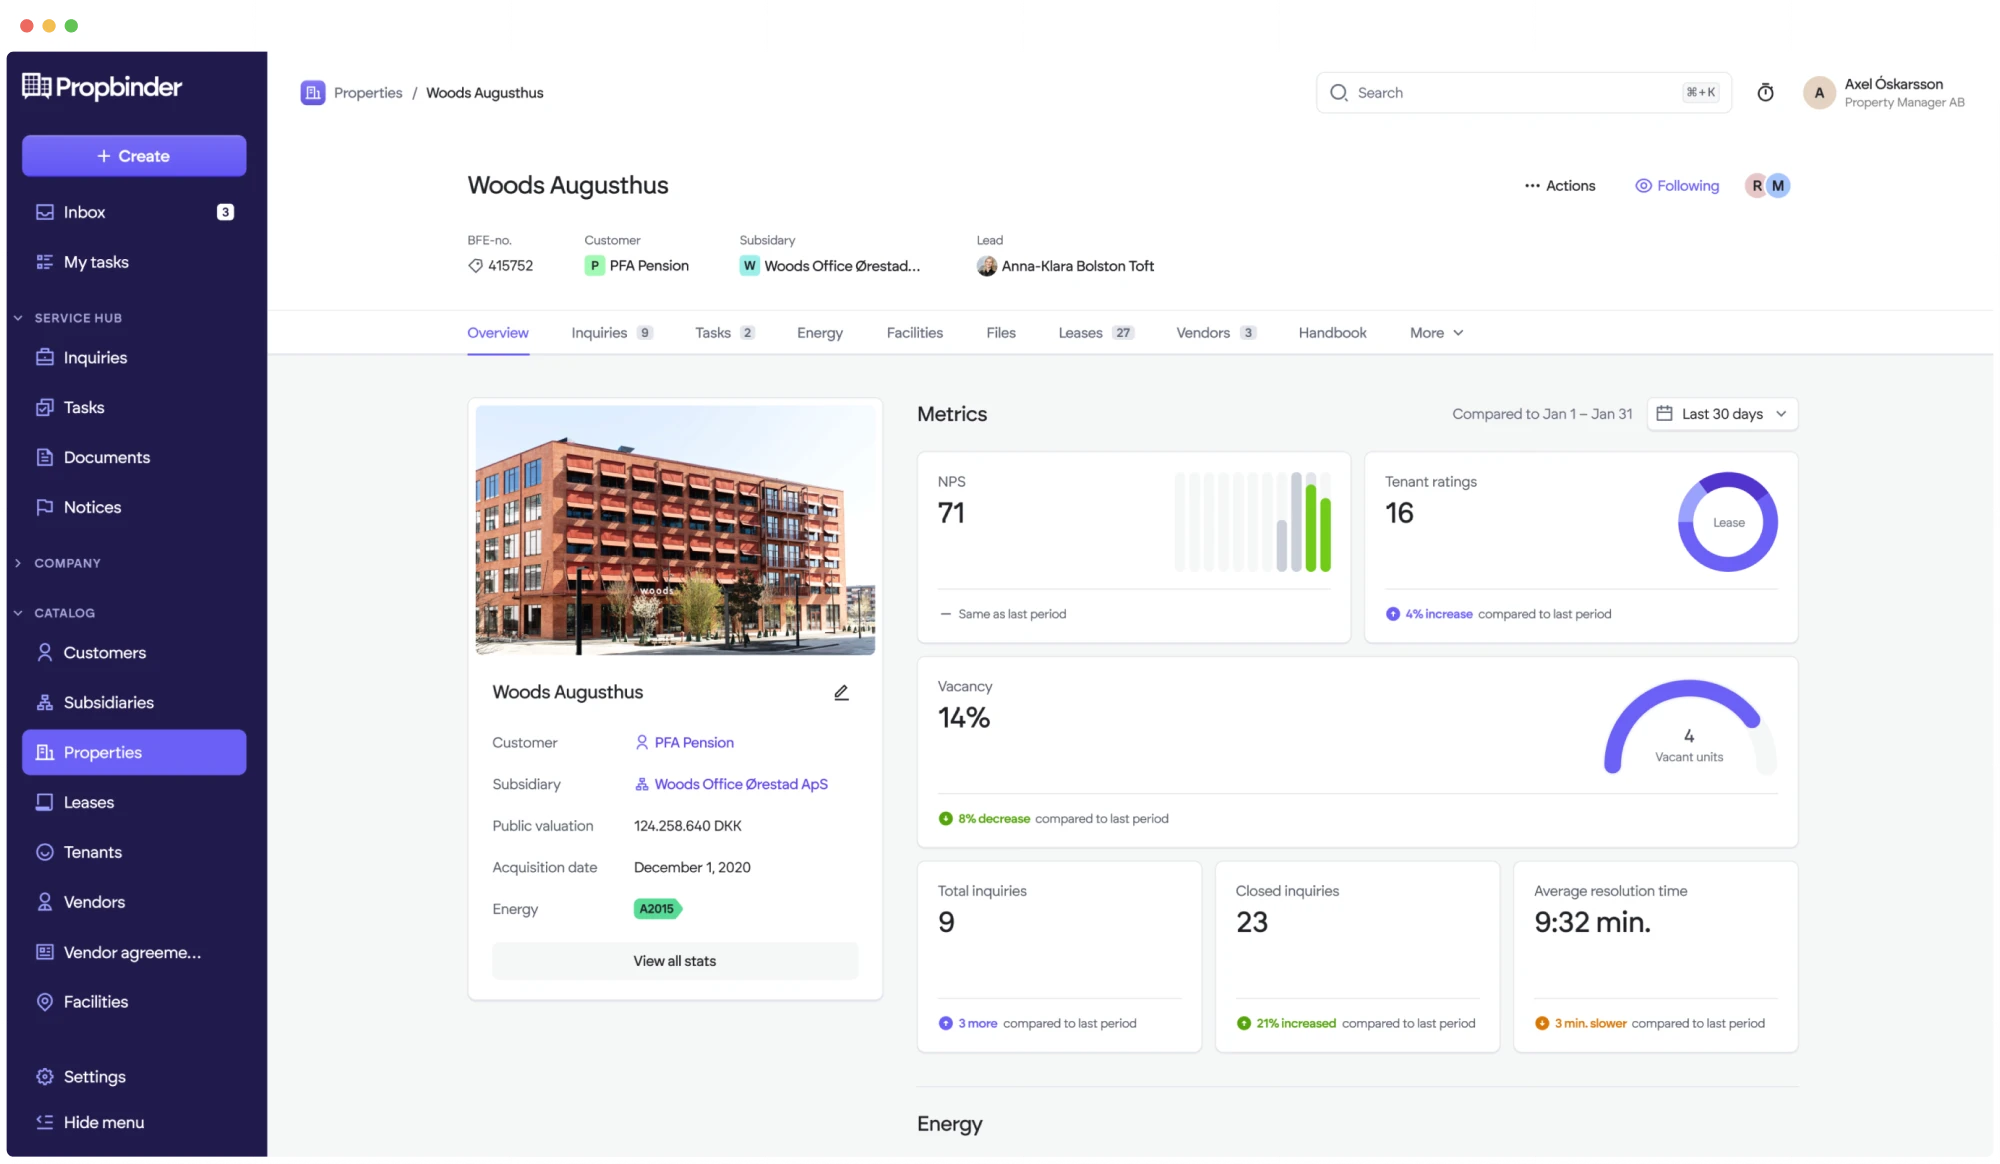Viewport: 2000px width, 1164px height.
Task: Click the Woods Office Ørestad ApS link
Action: [x=740, y=783]
